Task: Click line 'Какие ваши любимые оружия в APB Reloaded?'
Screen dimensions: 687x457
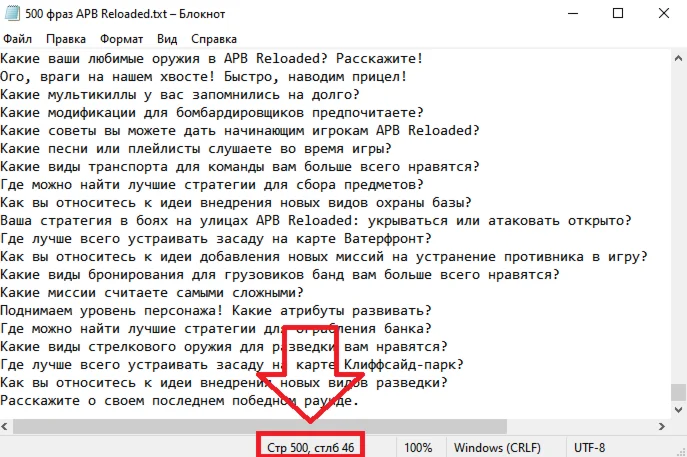Action: tap(212, 58)
